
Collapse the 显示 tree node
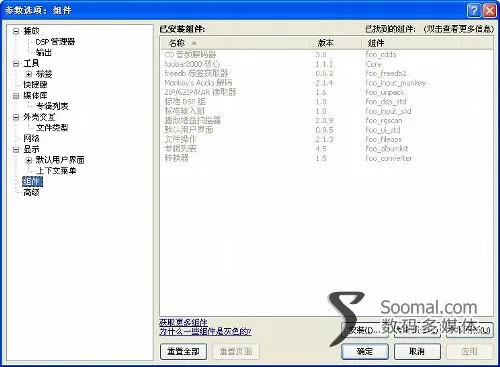pyautogui.click(x=16, y=150)
